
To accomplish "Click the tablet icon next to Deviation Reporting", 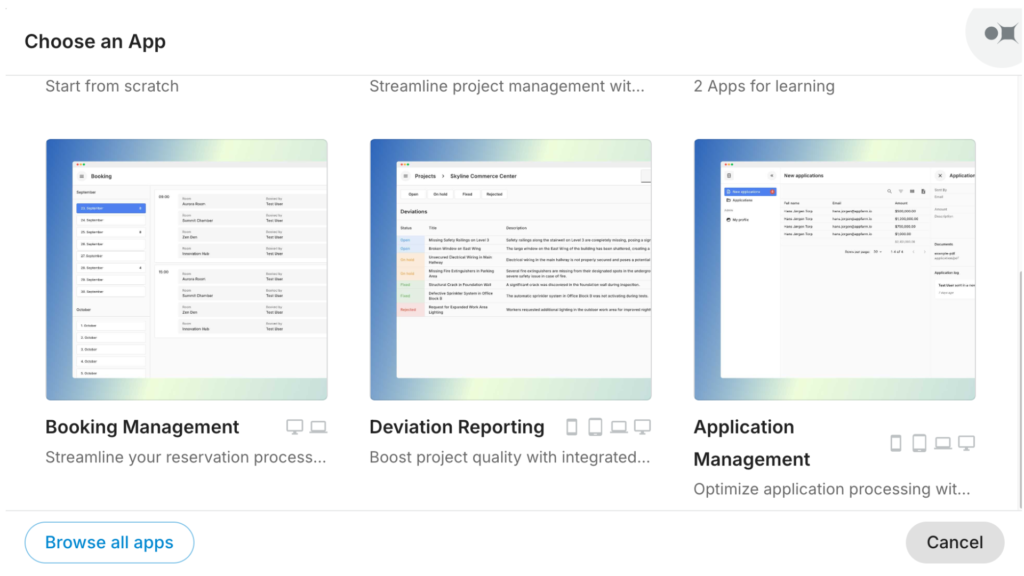I will 594,426.
